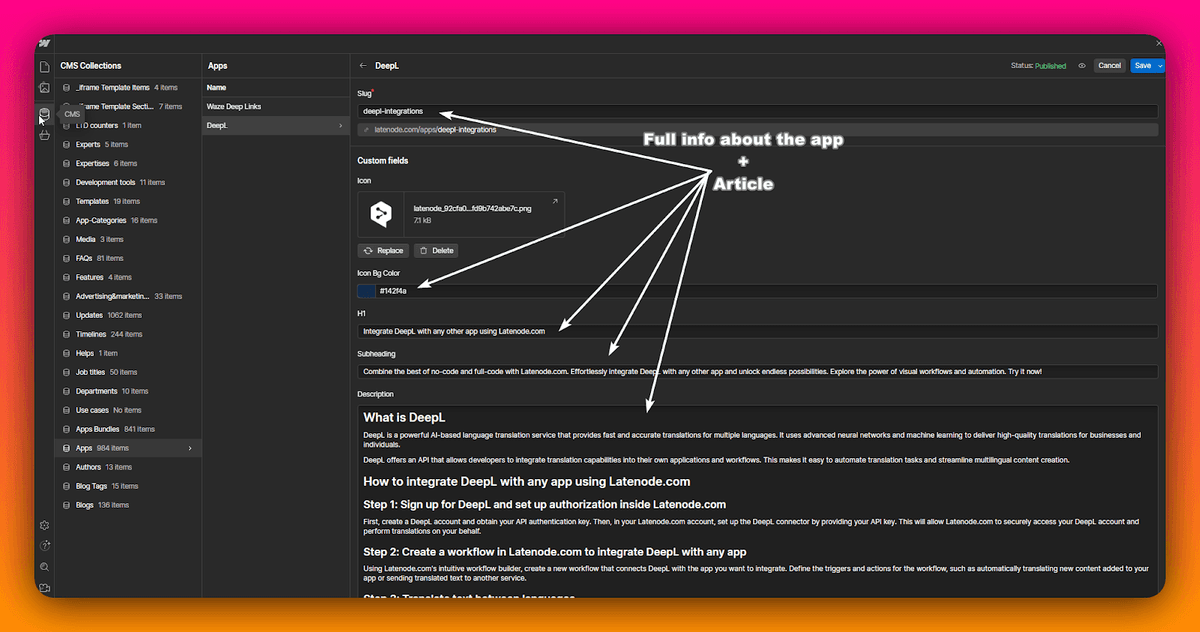Click the Slug input field
The height and width of the screenshot is (632, 1200).
(757, 111)
